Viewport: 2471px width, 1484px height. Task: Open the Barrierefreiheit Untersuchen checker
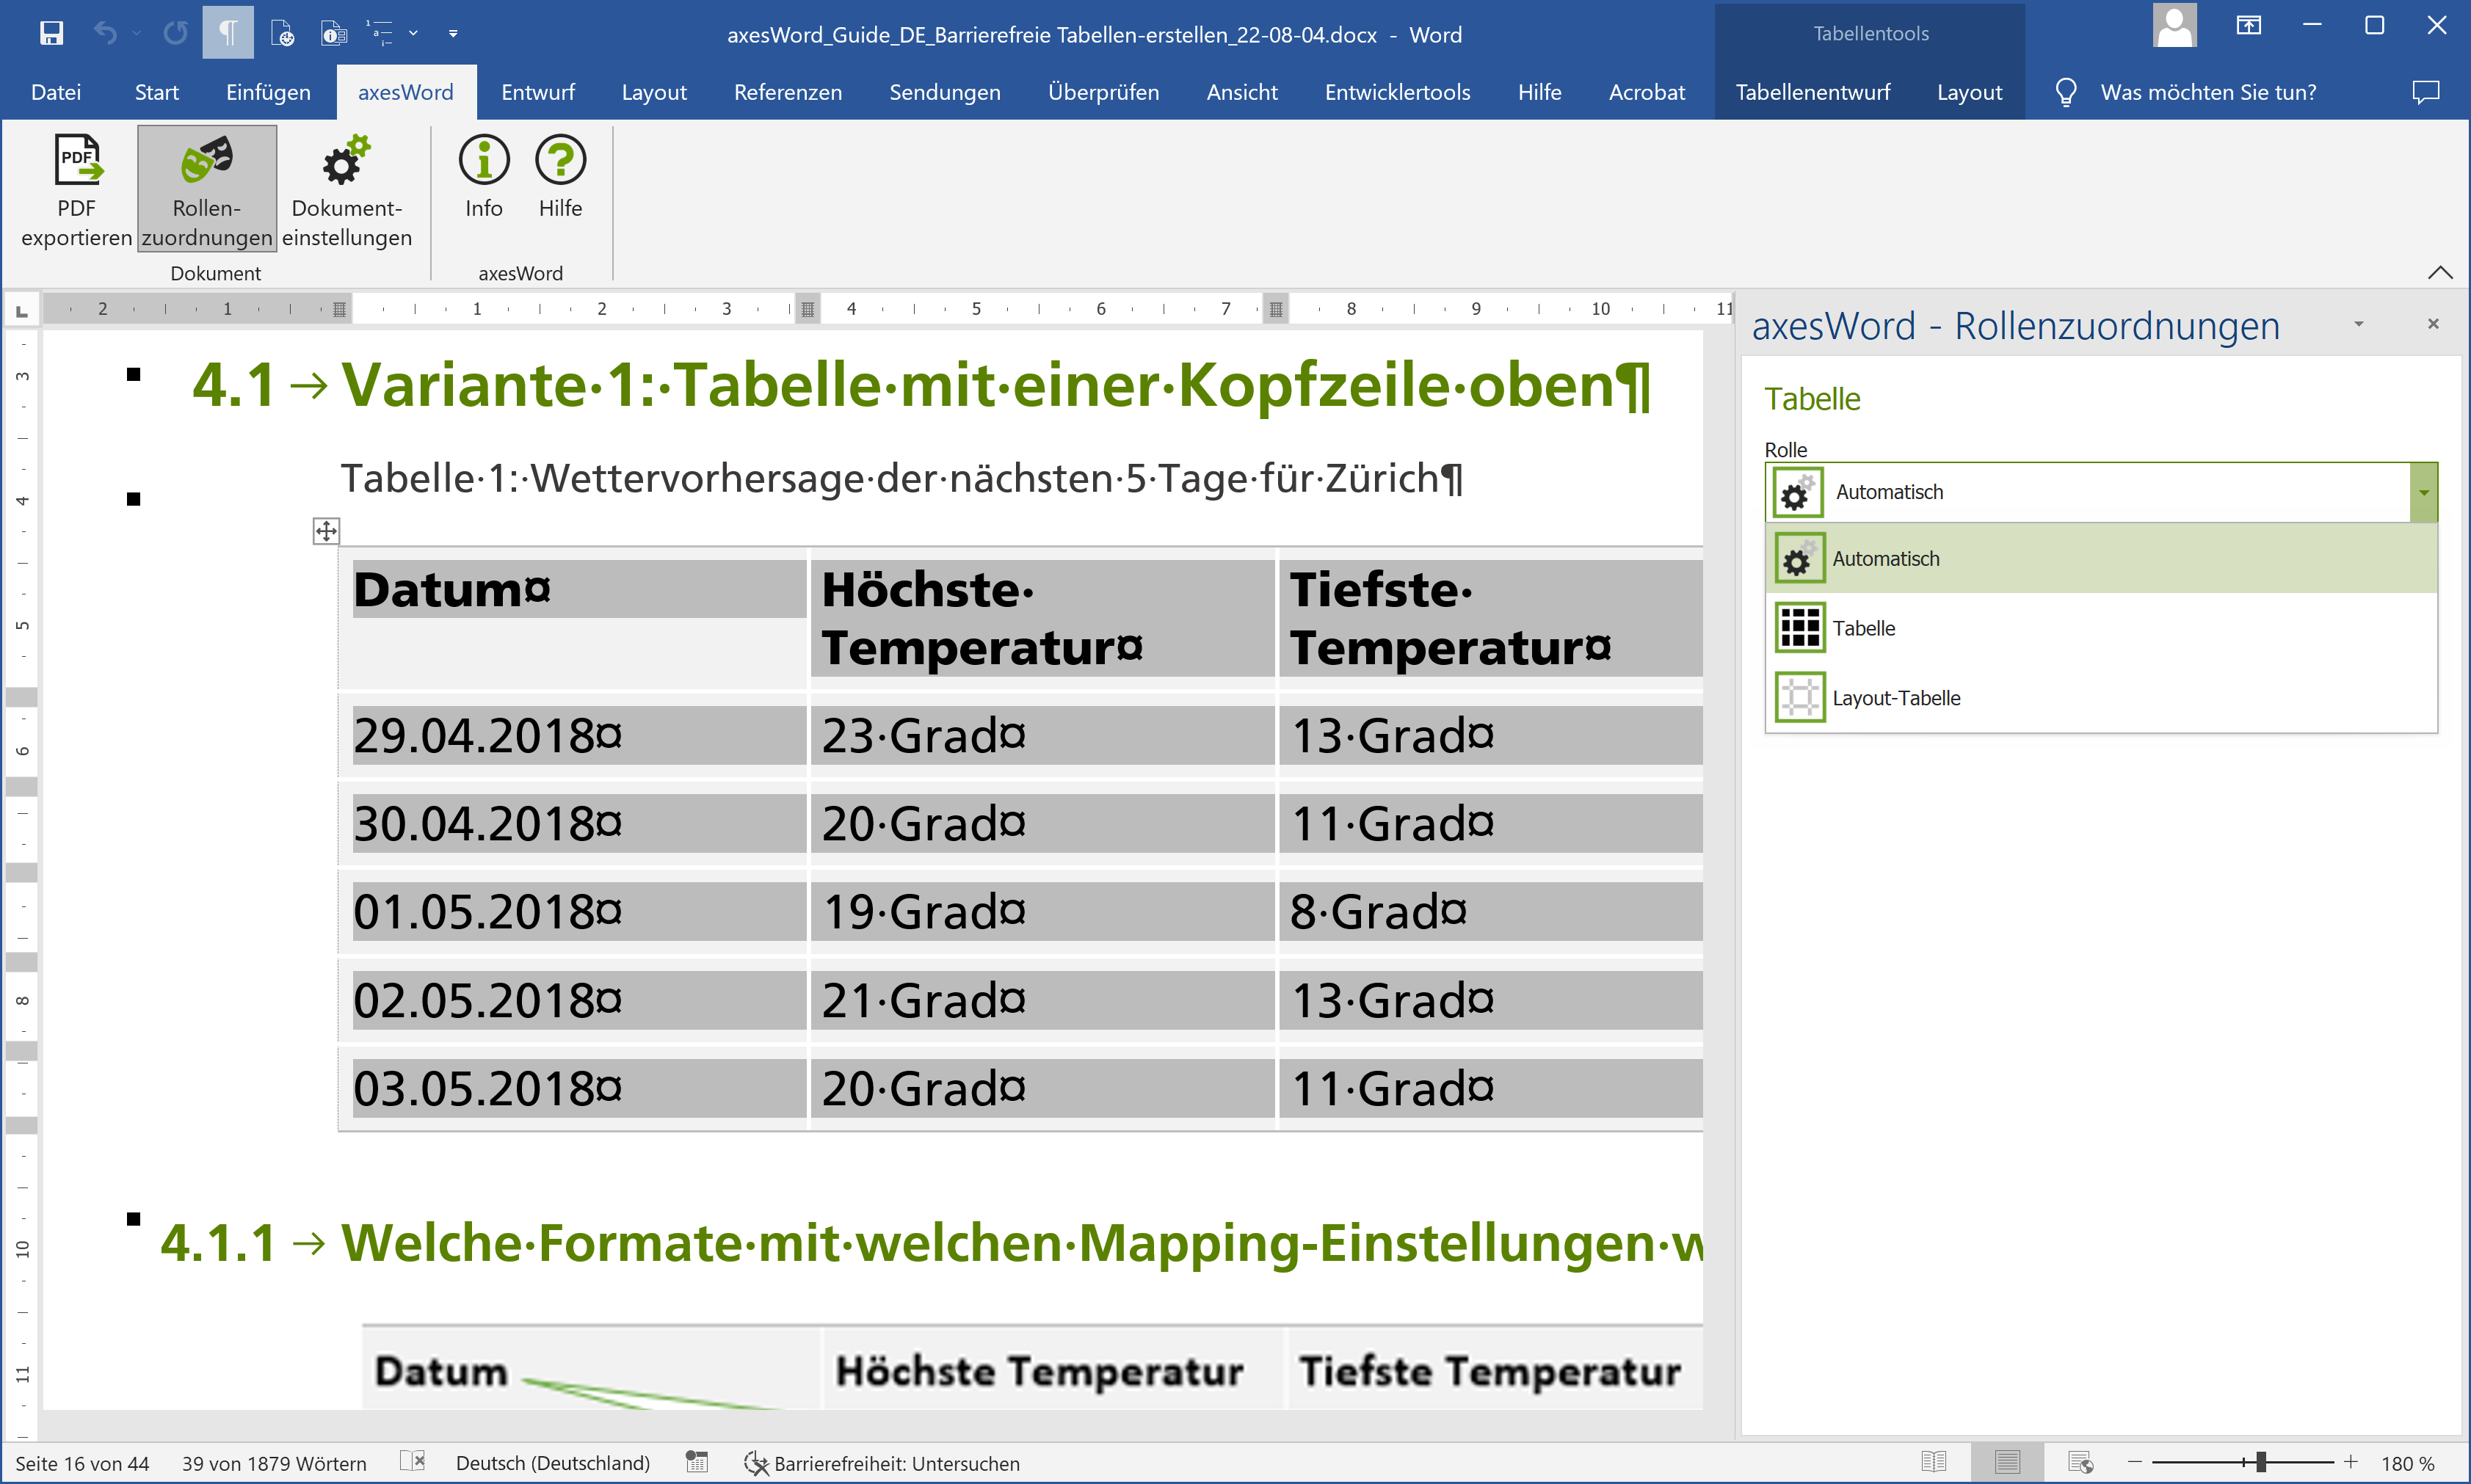pos(884,1462)
